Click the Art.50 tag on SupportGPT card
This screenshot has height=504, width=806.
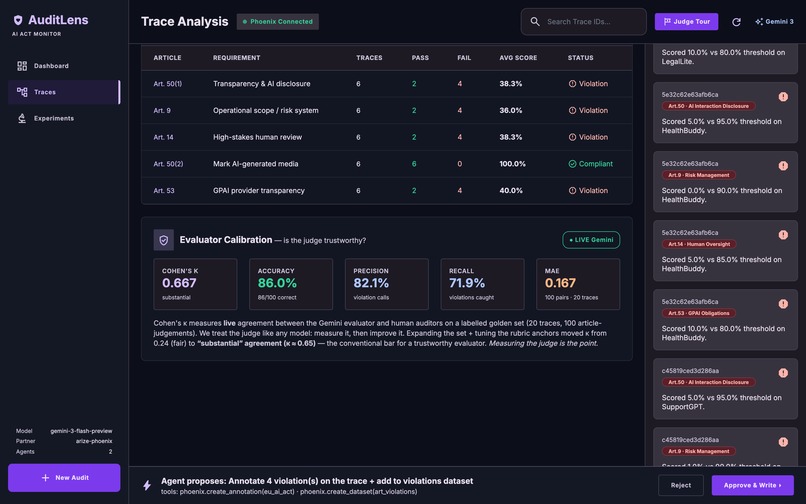(708, 382)
